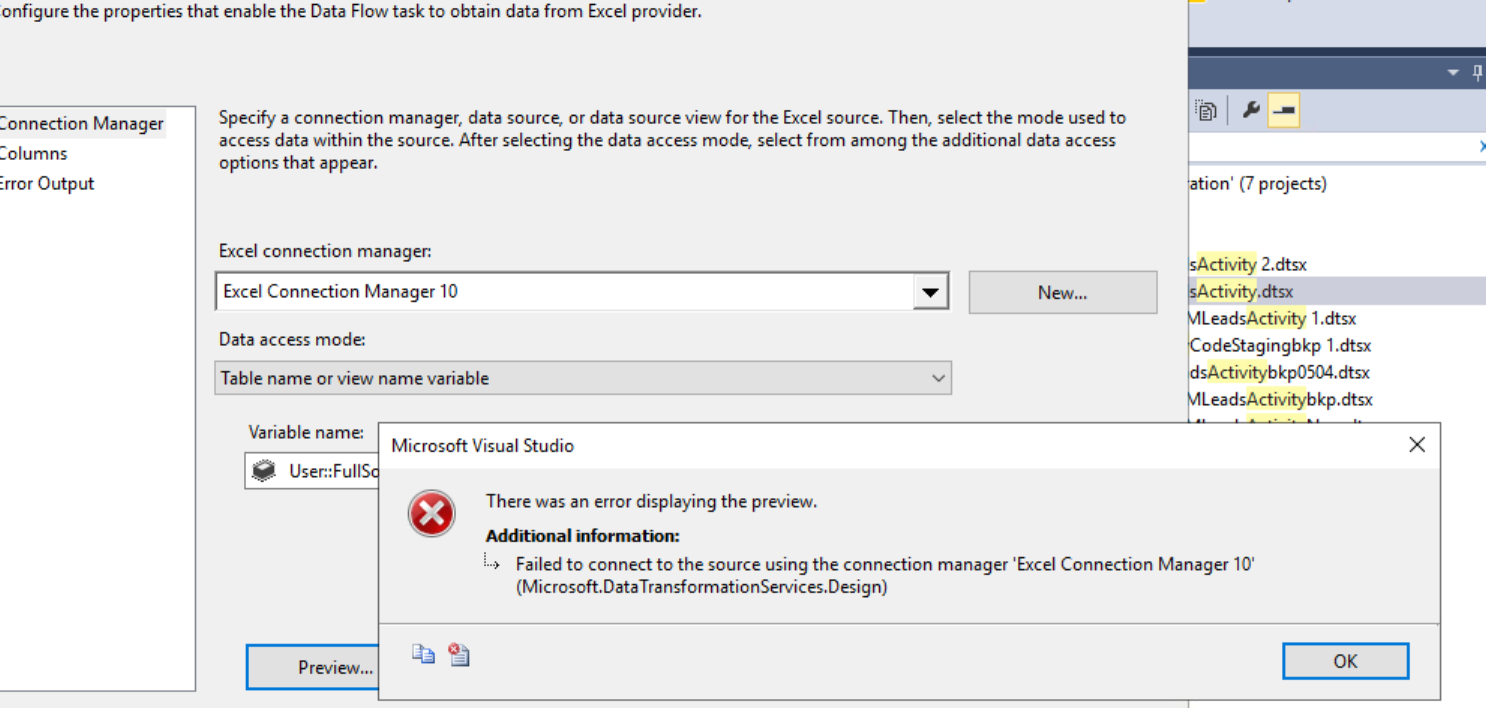Select the Connection Manager page
The width and height of the screenshot is (1486, 708).
(81, 124)
